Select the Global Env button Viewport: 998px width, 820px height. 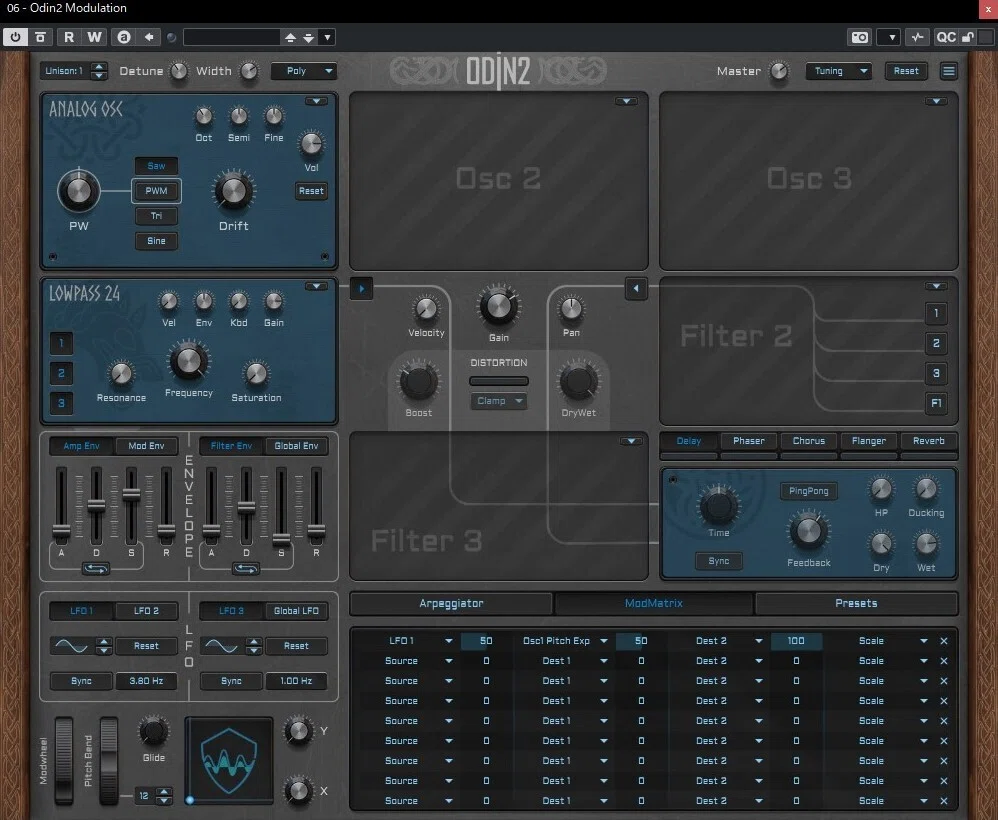[x=296, y=446]
